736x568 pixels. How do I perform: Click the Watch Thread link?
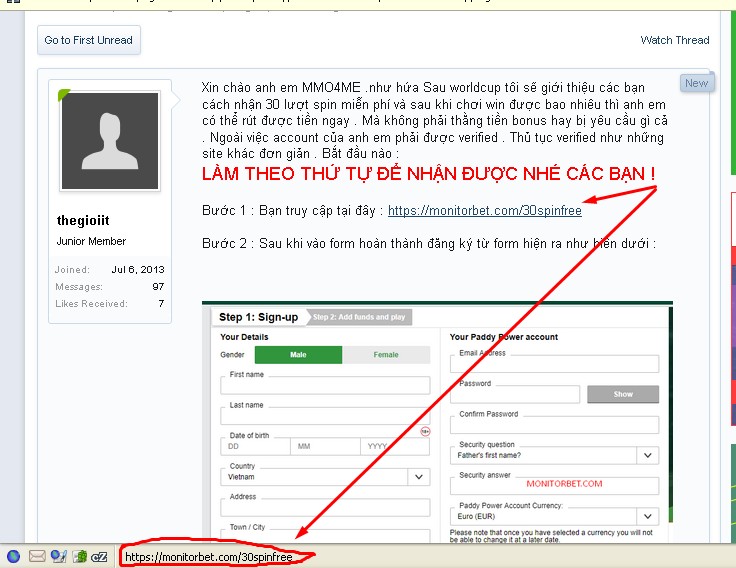point(675,40)
